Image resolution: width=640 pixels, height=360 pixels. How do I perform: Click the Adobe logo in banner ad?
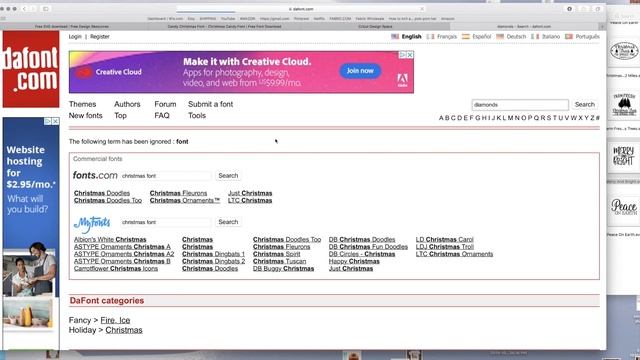[402, 80]
